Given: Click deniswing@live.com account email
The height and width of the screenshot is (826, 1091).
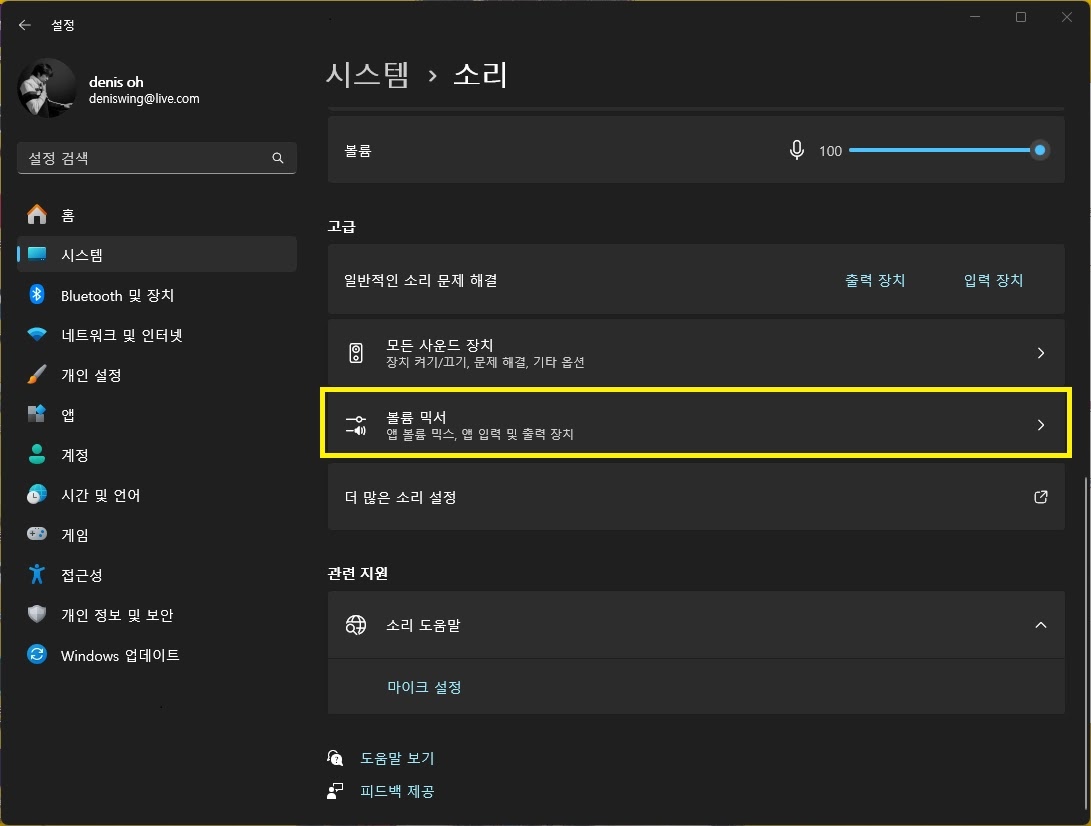Looking at the screenshot, I should coord(144,99).
